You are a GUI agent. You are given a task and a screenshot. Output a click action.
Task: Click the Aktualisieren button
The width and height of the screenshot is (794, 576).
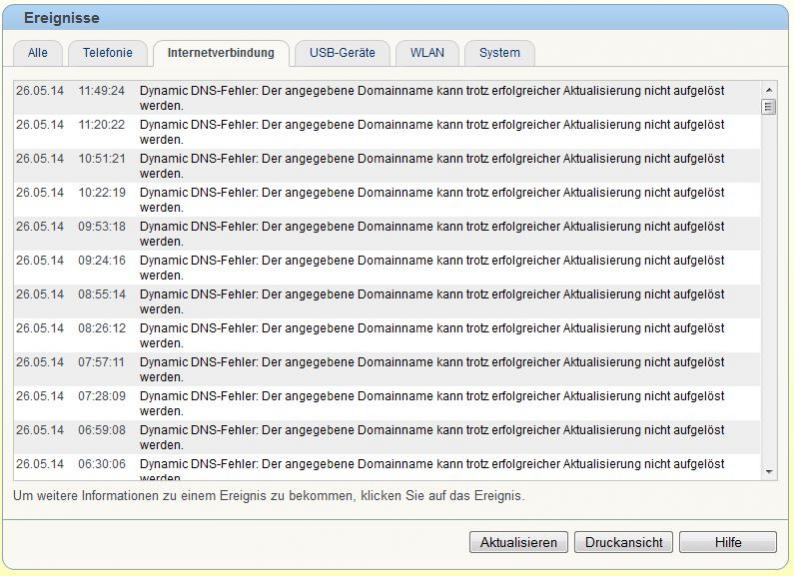point(519,542)
